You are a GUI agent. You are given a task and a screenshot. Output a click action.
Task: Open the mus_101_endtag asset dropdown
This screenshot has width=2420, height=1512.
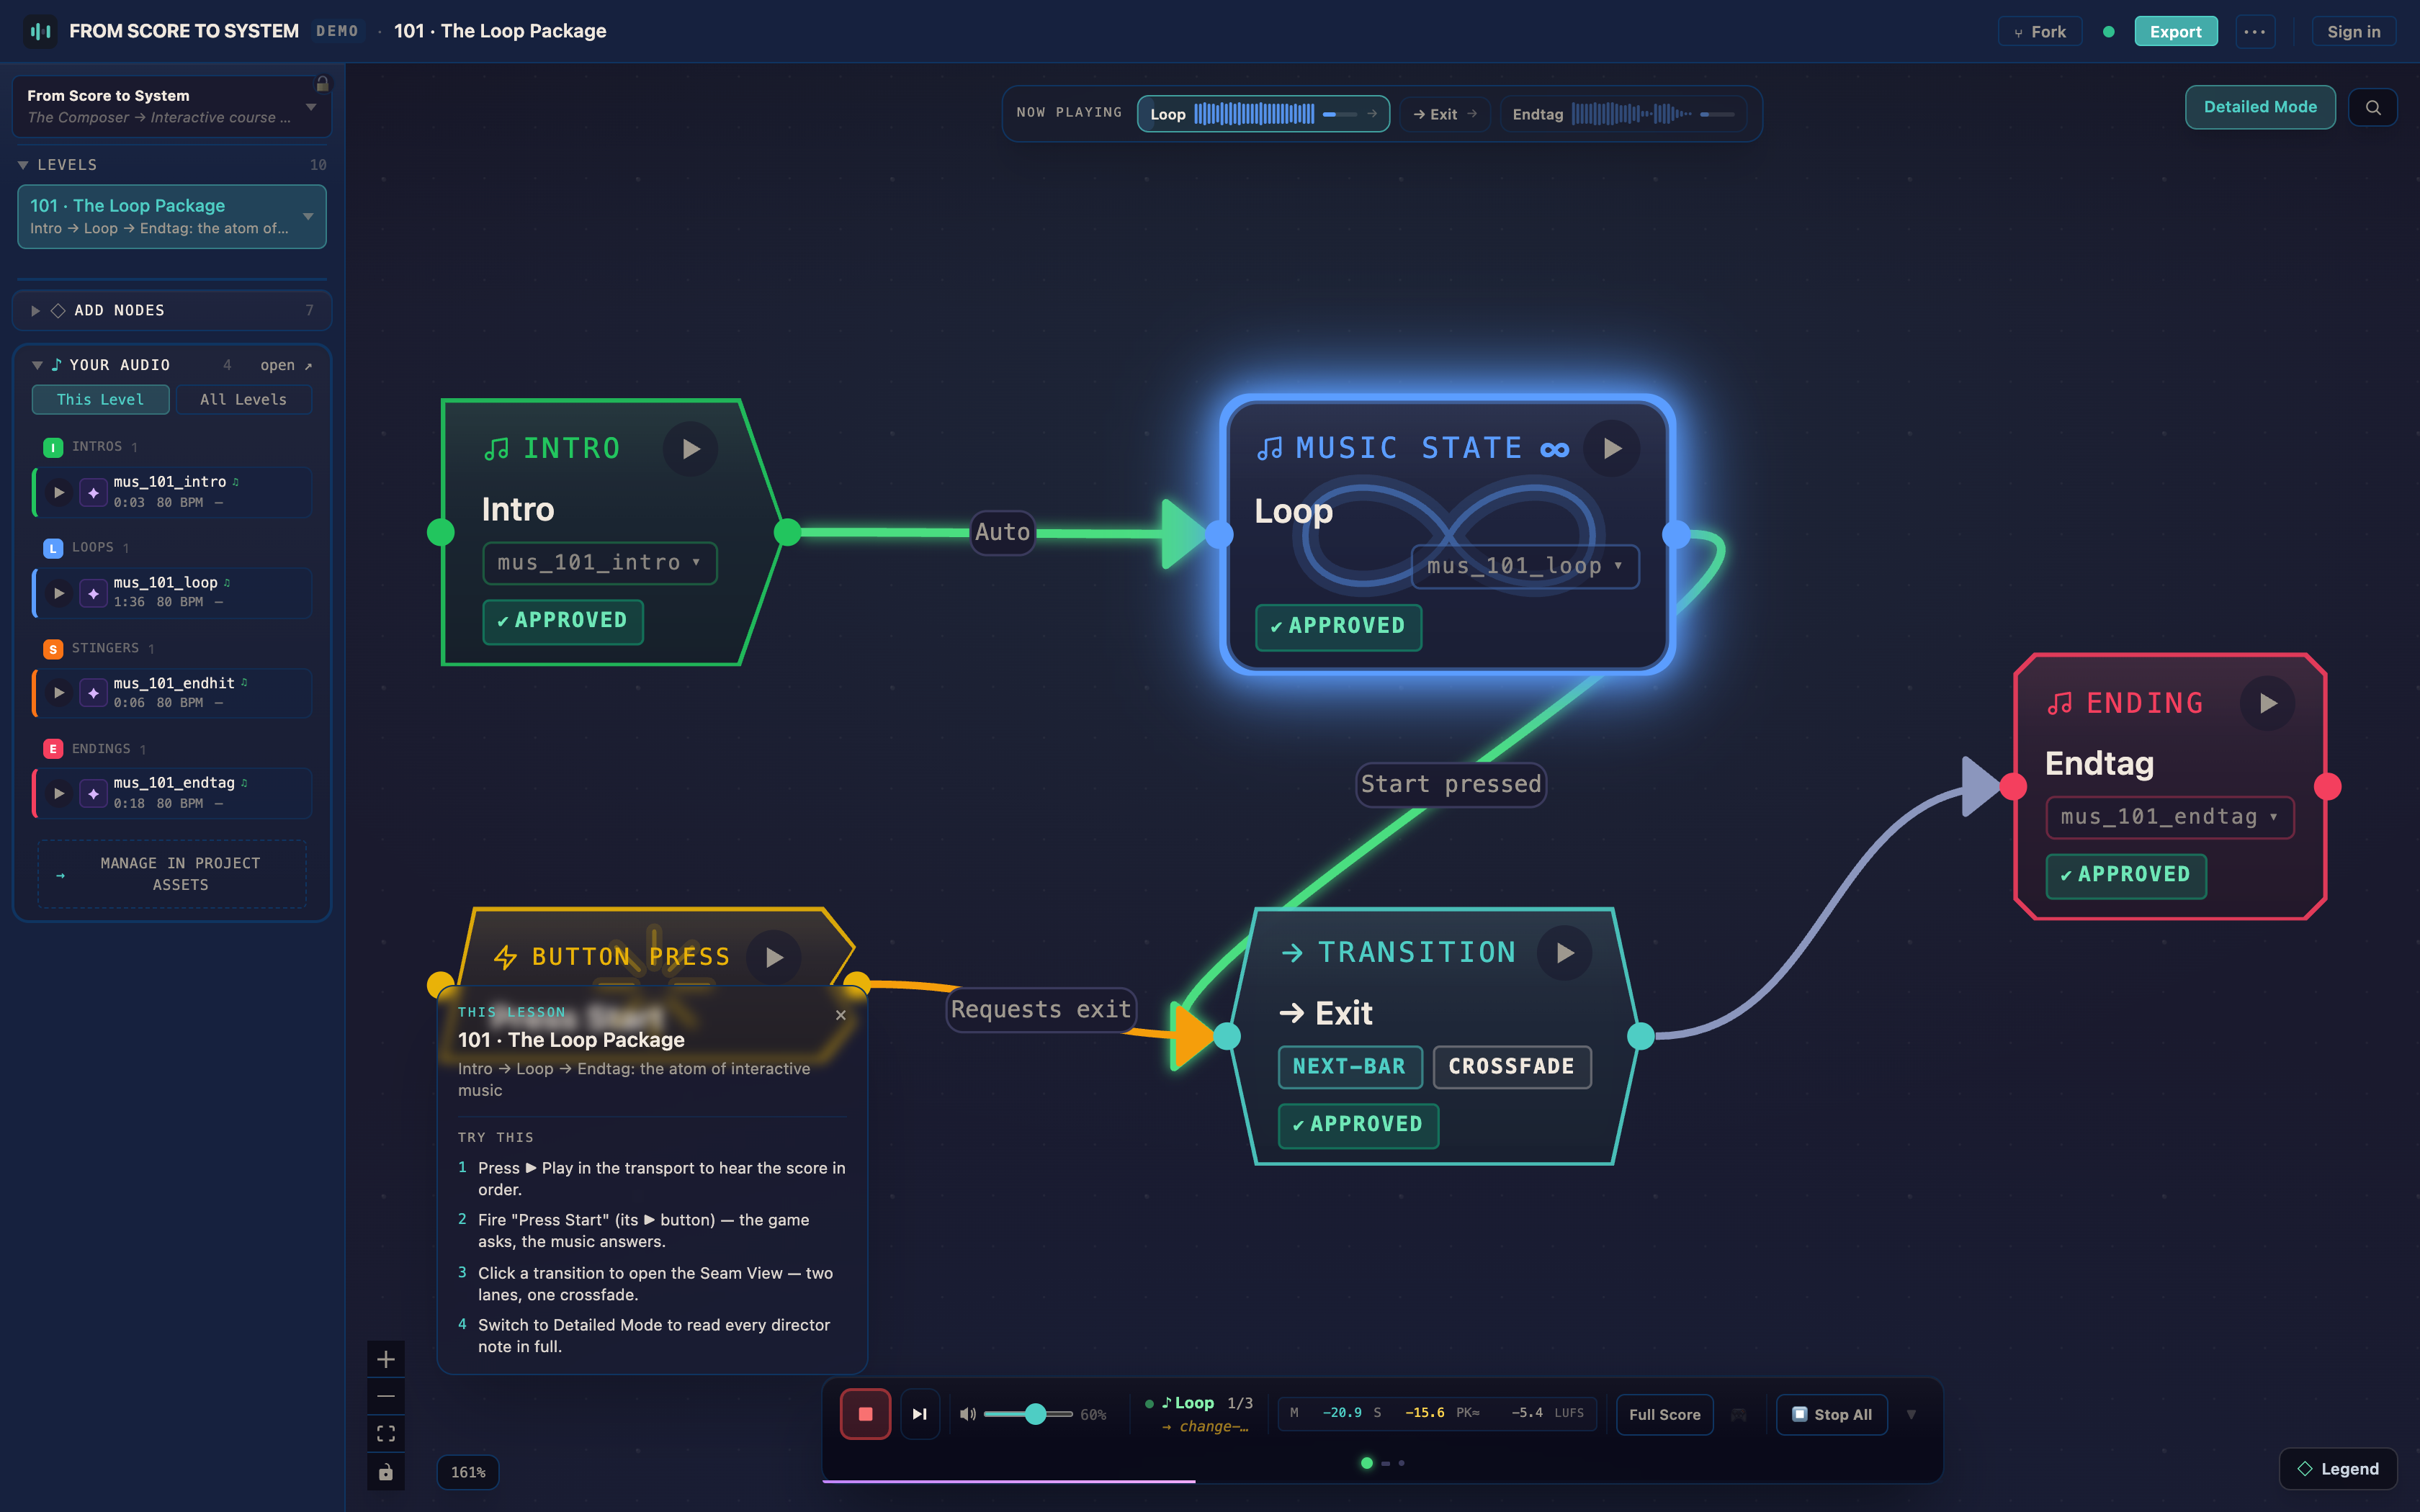[x=2170, y=817]
